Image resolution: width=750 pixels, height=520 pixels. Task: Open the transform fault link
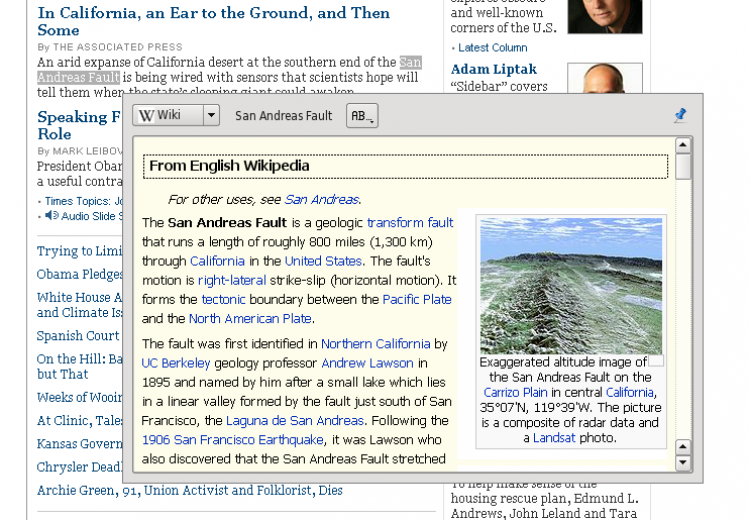[x=410, y=222]
